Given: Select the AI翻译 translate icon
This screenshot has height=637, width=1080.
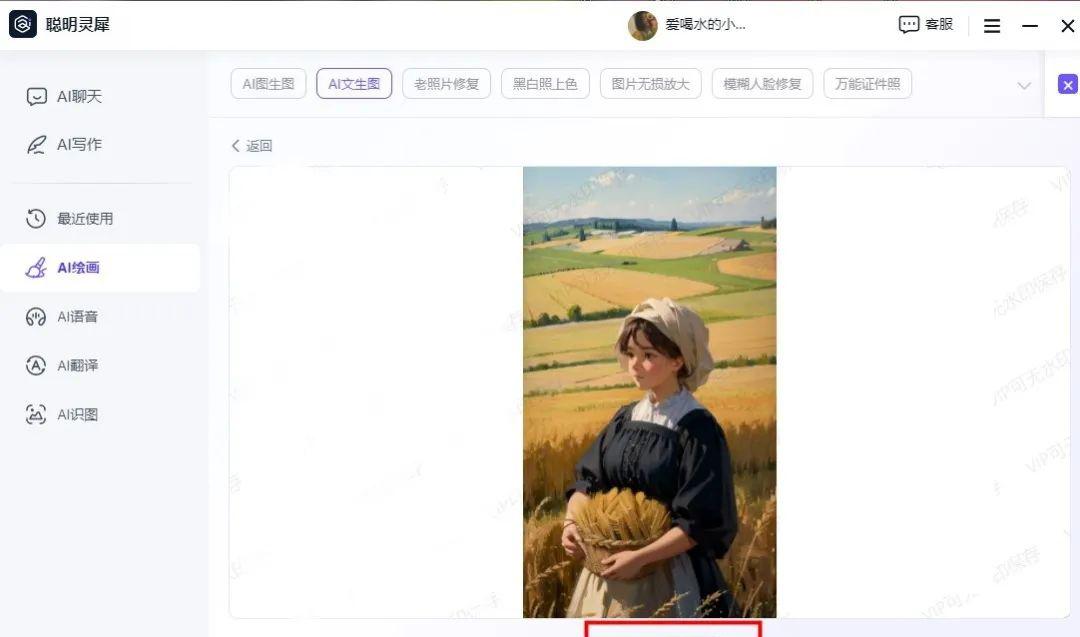Looking at the screenshot, I should pyautogui.click(x=36, y=366).
